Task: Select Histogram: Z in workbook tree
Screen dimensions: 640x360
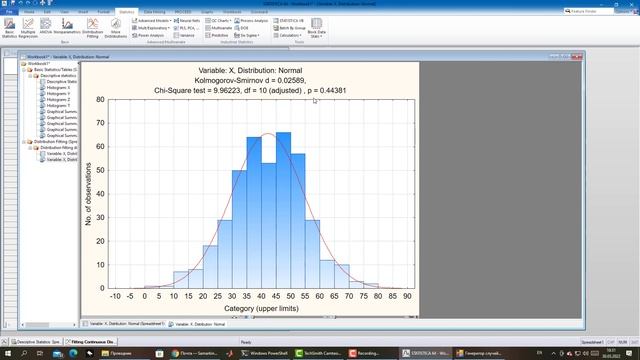Action: pyautogui.click(x=58, y=100)
